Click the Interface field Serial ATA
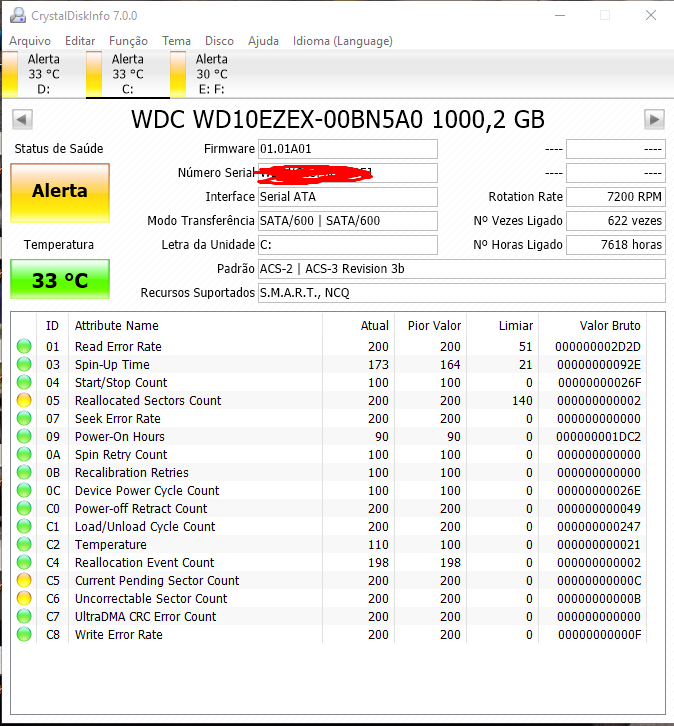 pyautogui.click(x=348, y=197)
